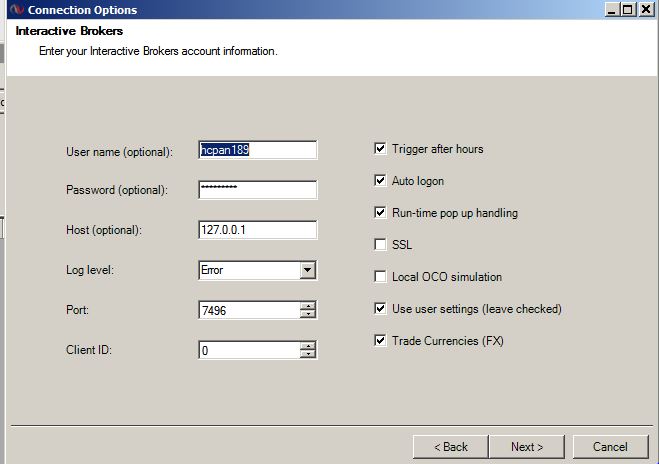The width and height of the screenshot is (659, 464).
Task: Enable the SSL checkbox
Action: [380, 244]
